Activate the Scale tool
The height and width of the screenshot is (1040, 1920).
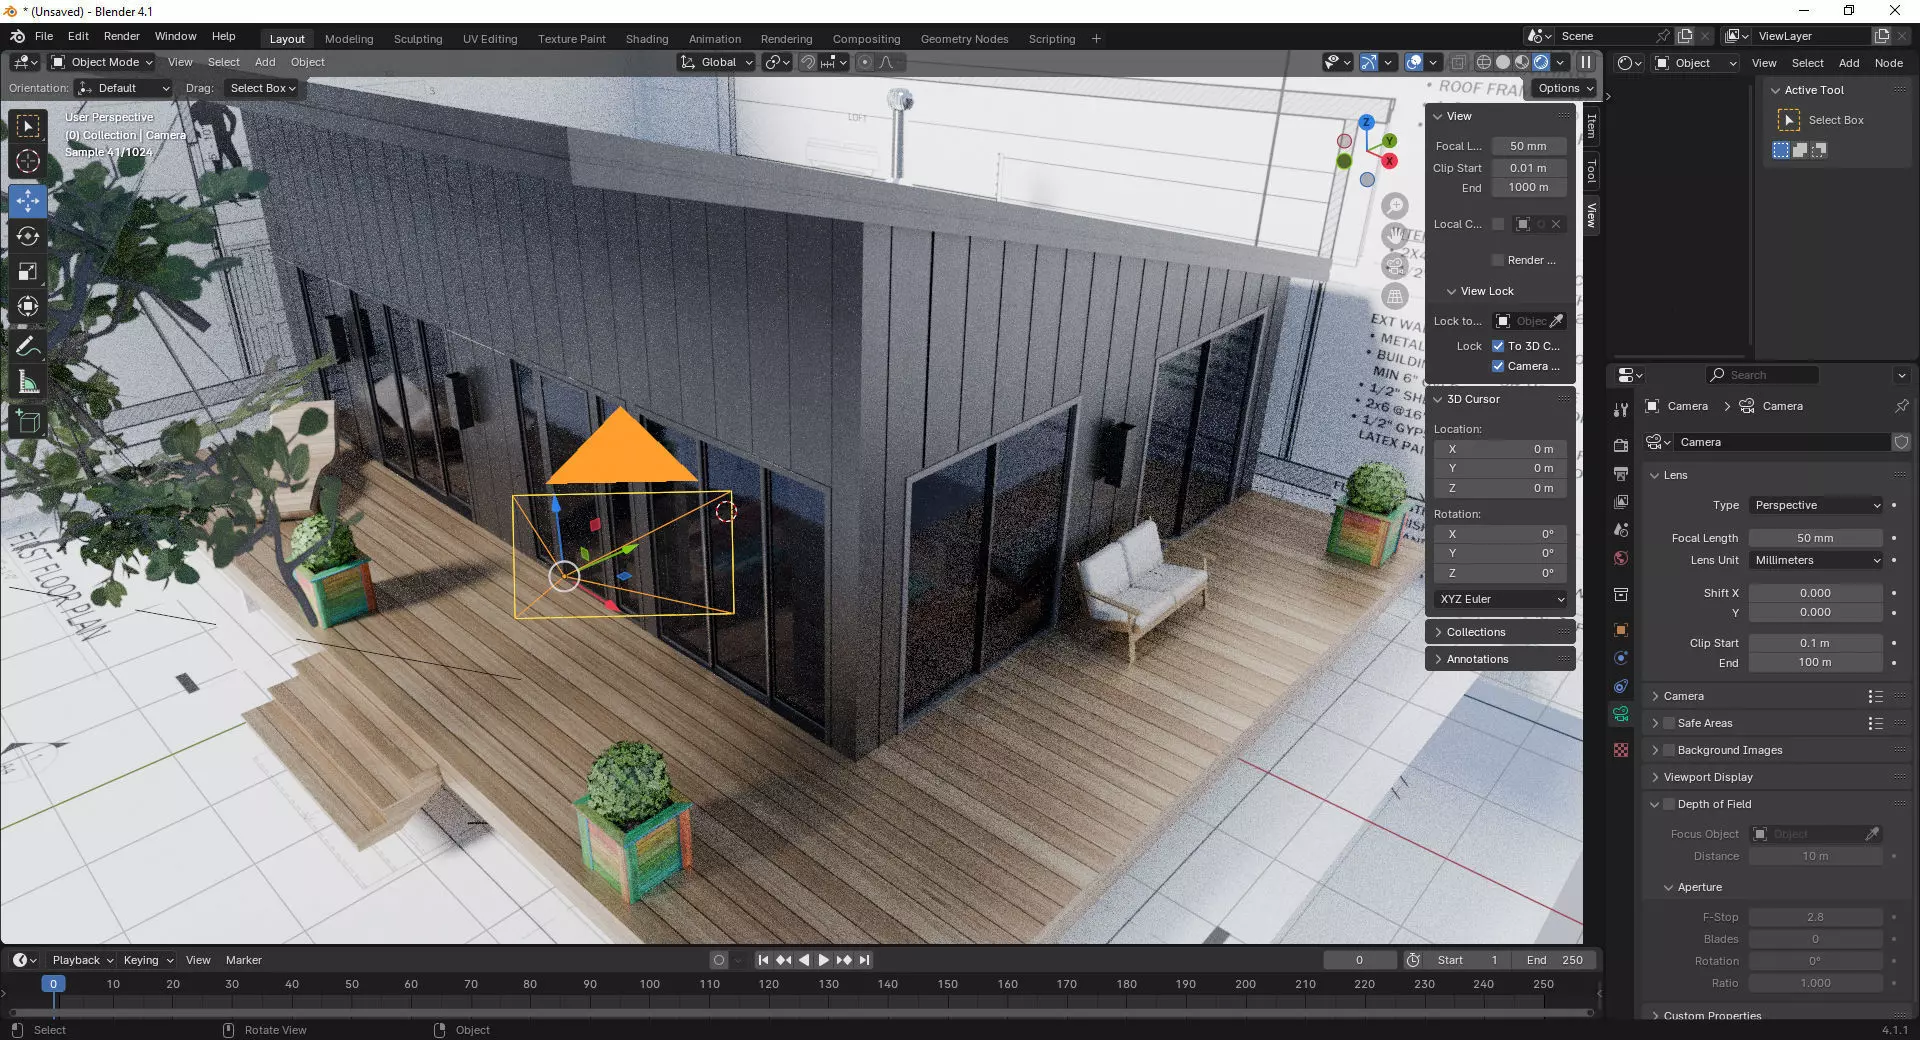click(x=28, y=271)
